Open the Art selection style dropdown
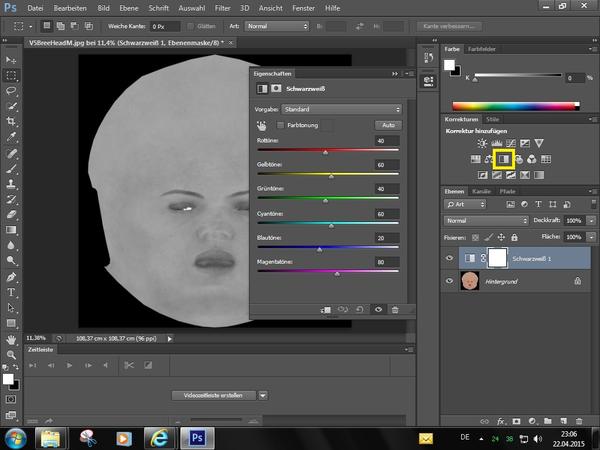 tap(277, 26)
